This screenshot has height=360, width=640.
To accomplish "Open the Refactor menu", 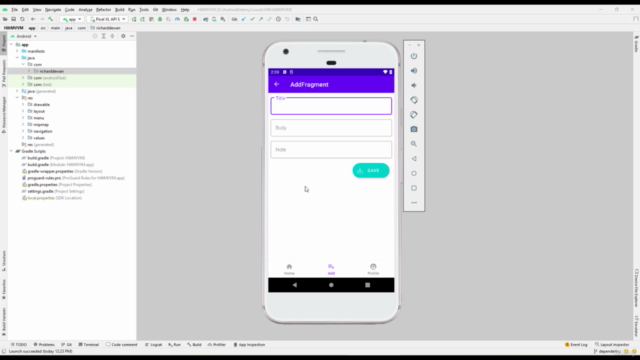I will (x=103, y=9).
